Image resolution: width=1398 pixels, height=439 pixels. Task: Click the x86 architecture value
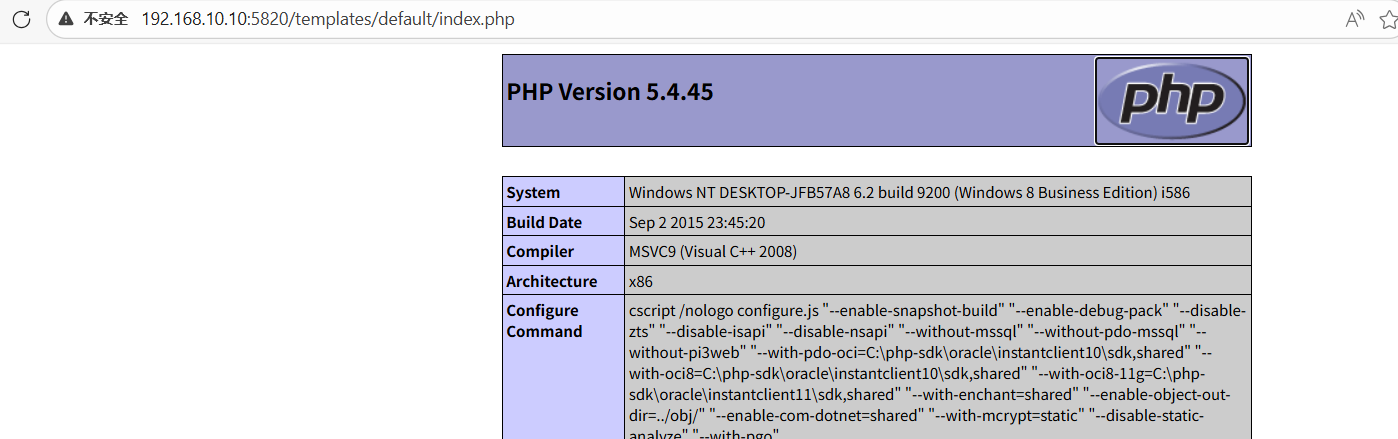640,282
